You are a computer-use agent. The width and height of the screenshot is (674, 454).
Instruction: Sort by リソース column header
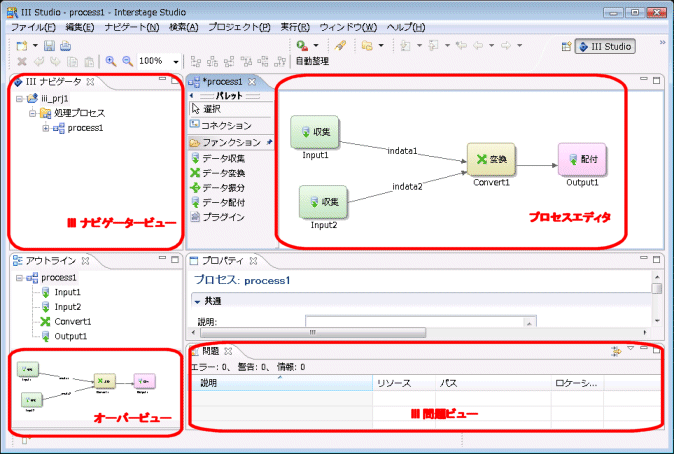click(x=404, y=383)
